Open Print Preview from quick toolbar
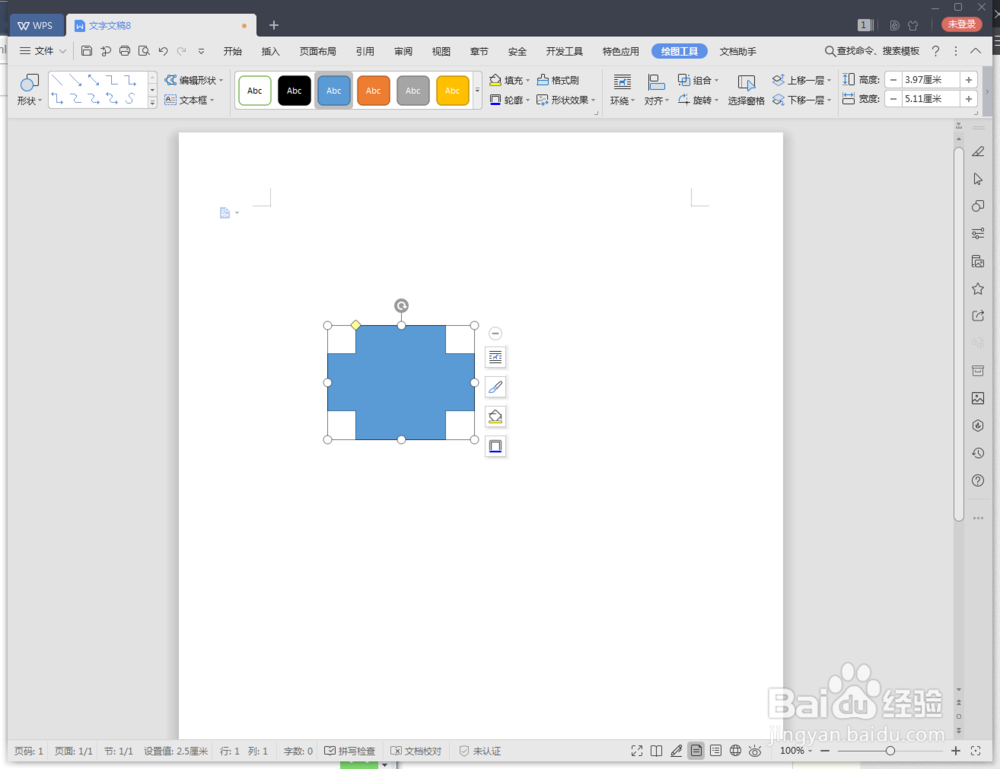This screenshot has width=1000, height=769. pyautogui.click(x=144, y=51)
